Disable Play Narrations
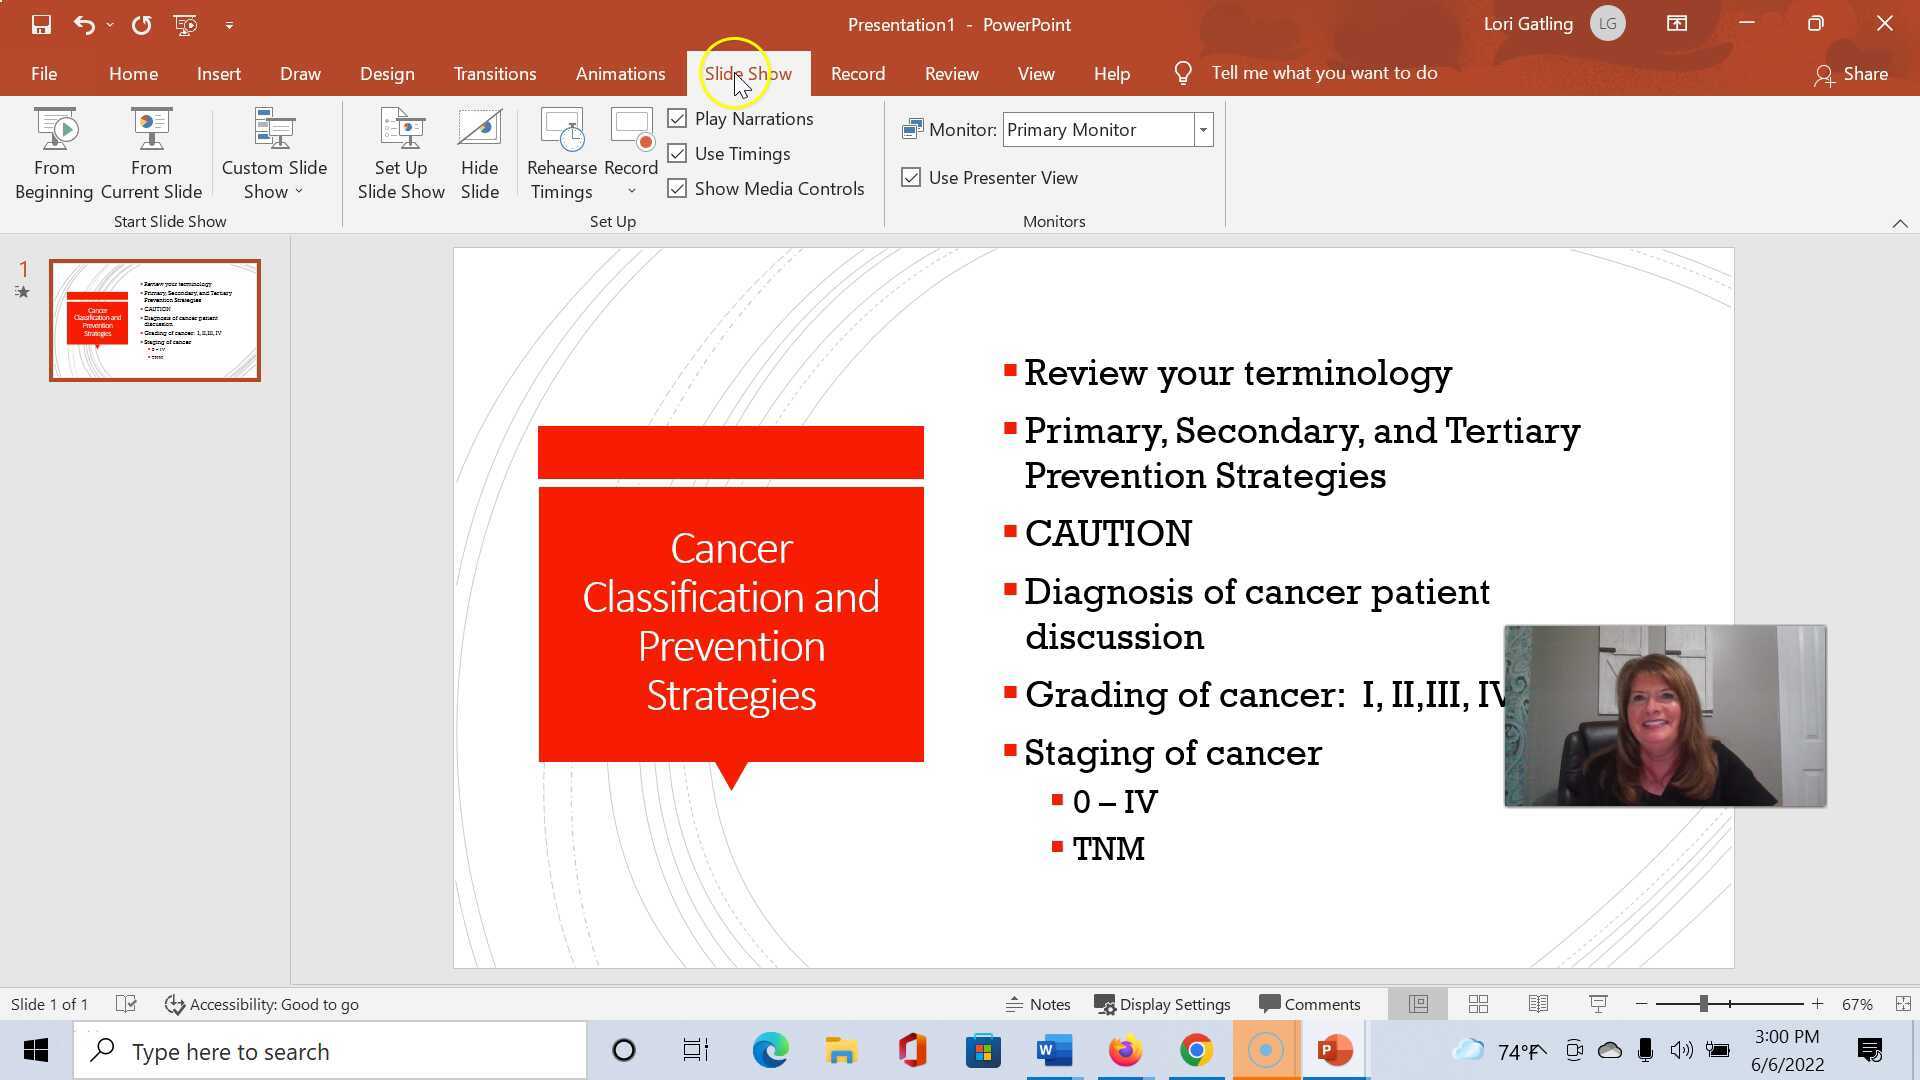 [677, 117]
